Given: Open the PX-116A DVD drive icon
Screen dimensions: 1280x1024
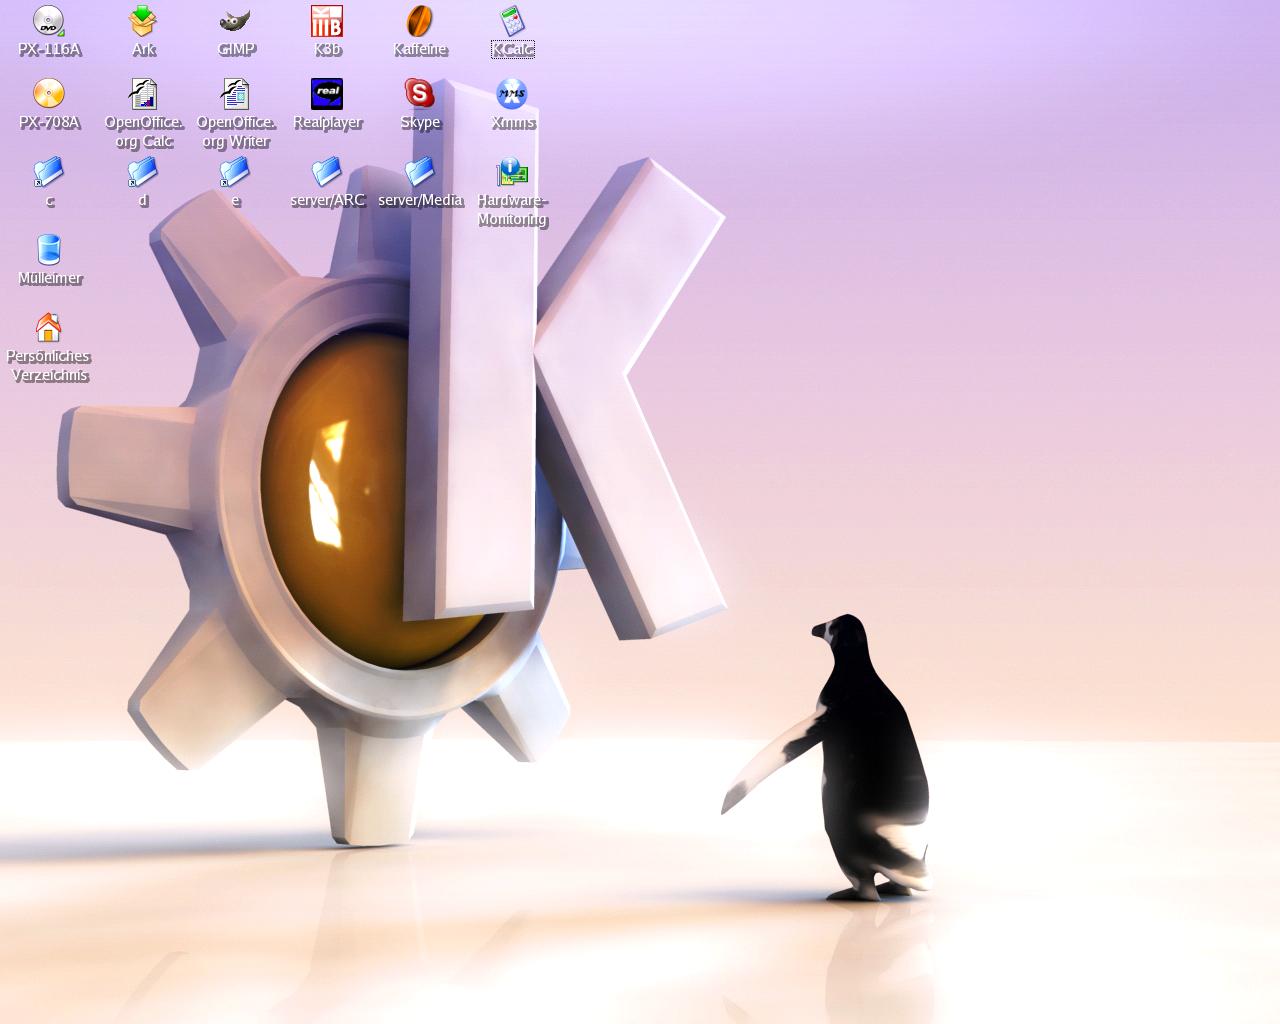Looking at the screenshot, I should (x=49, y=21).
